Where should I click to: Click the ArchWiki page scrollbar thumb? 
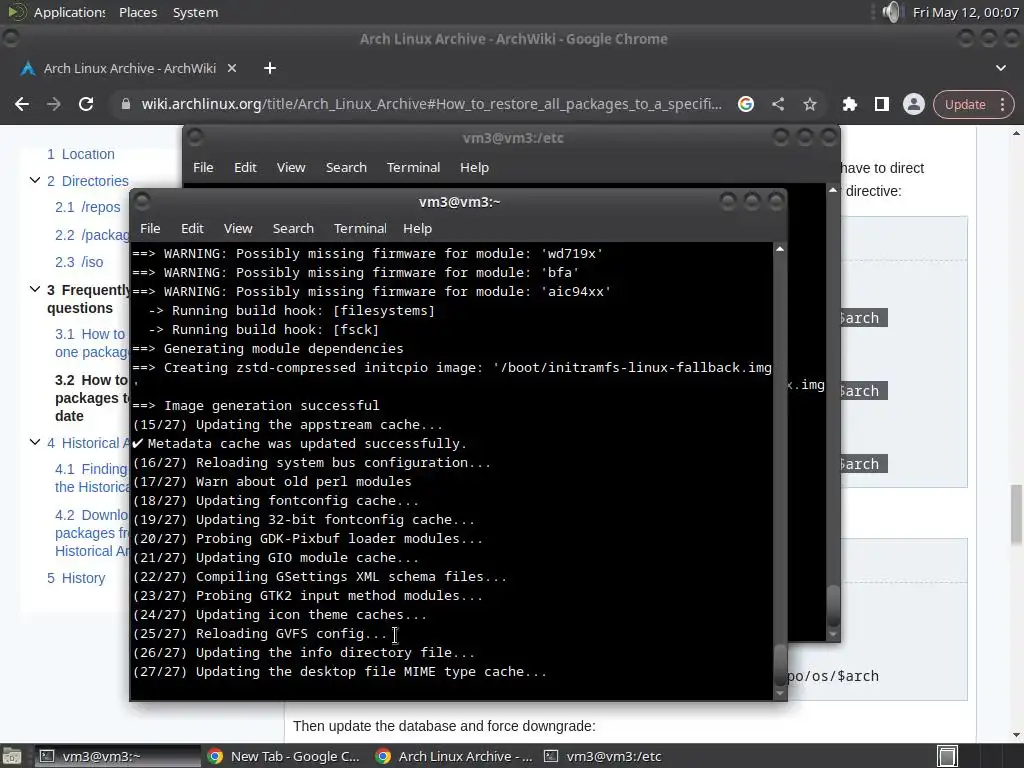1016,513
